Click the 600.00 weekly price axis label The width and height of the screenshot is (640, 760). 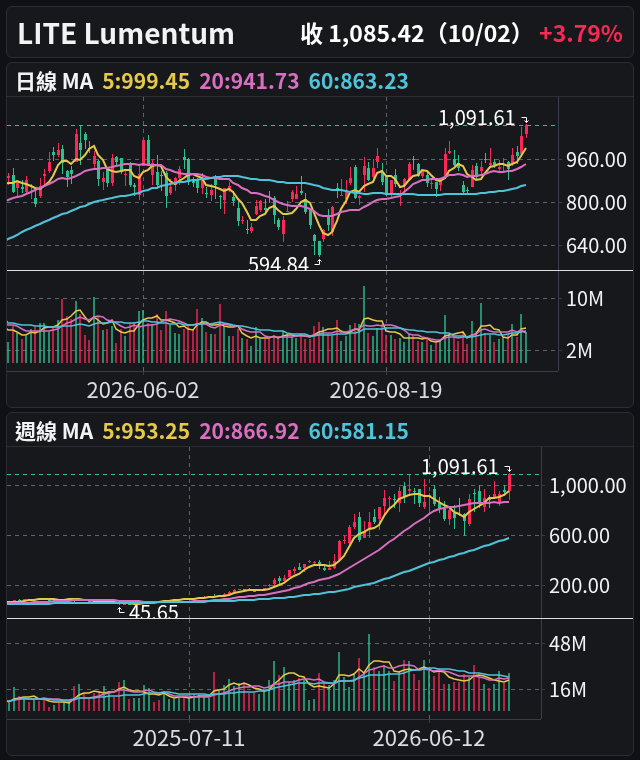(579, 536)
